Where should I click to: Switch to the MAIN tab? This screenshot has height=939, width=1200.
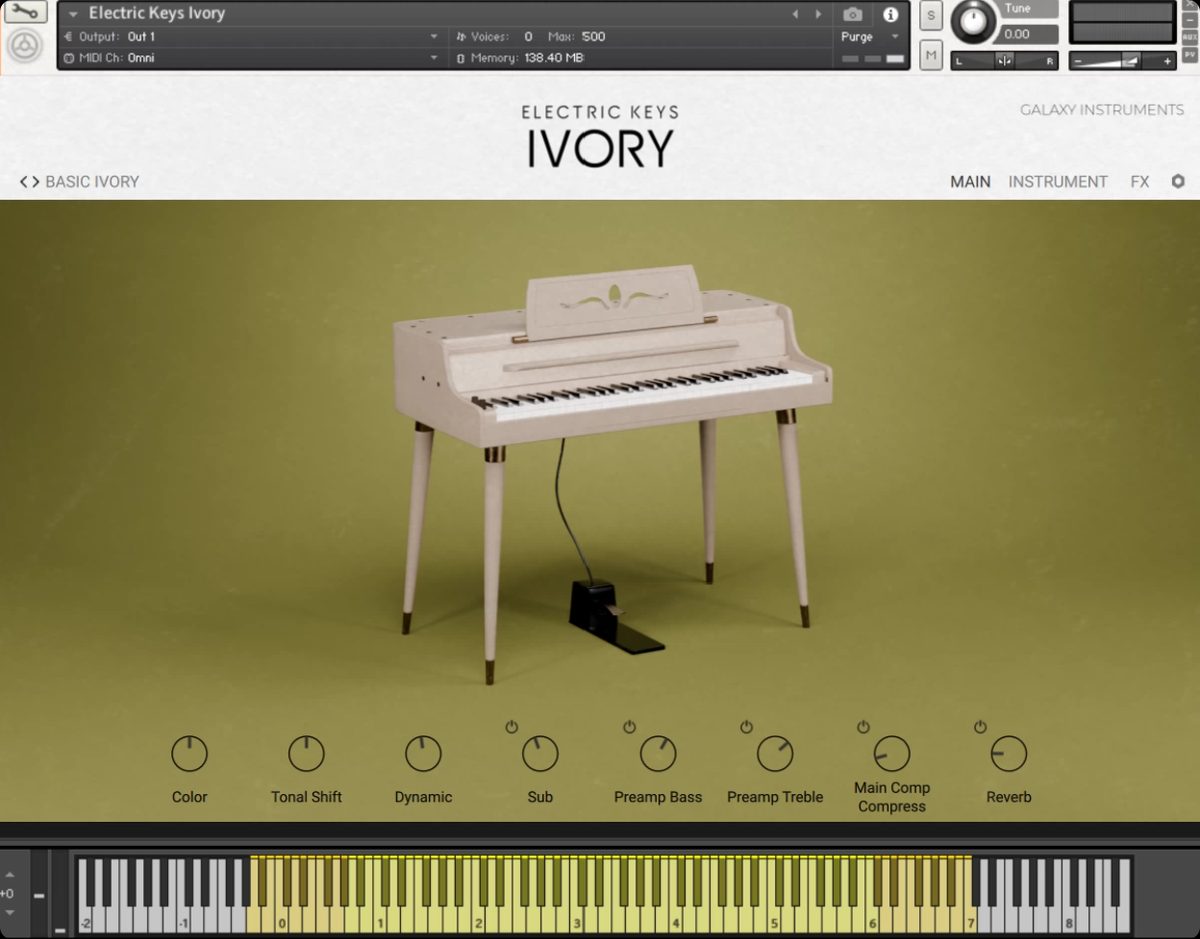coord(970,182)
